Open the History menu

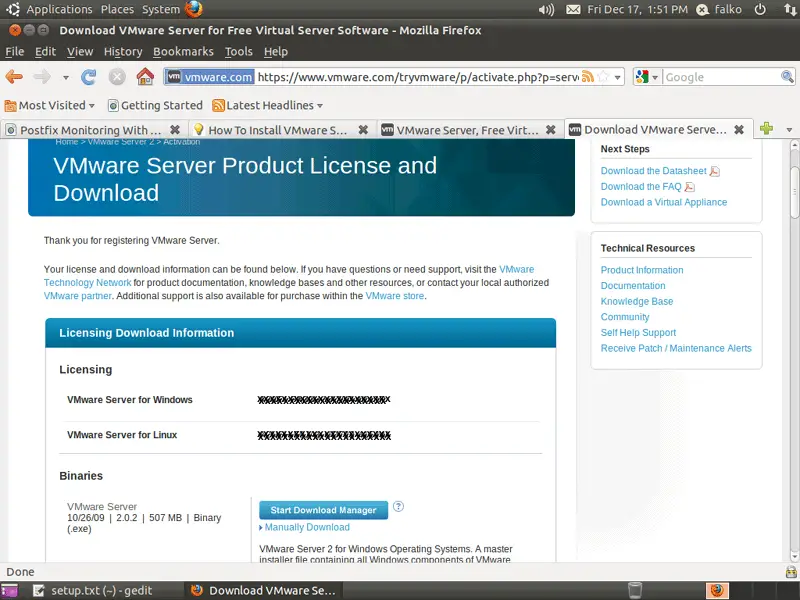click(x=123, y=52)
